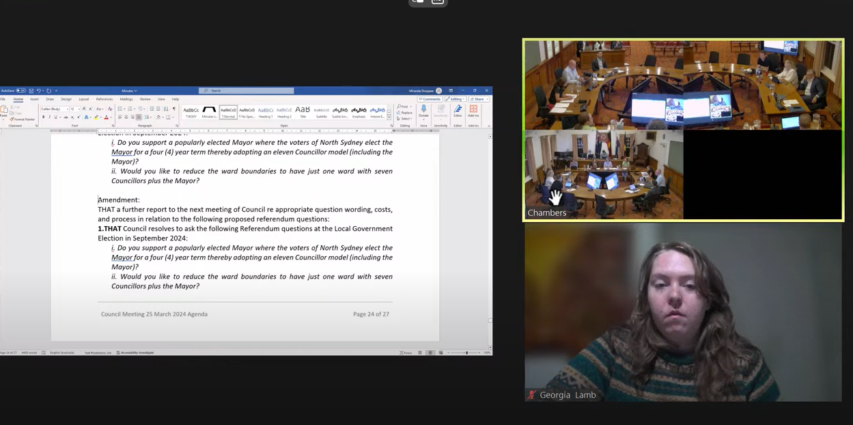The width and height of the screenshot is (853, 425).
Task: Toggle Show/Hide paragraph marks
Action: [174, 109]
